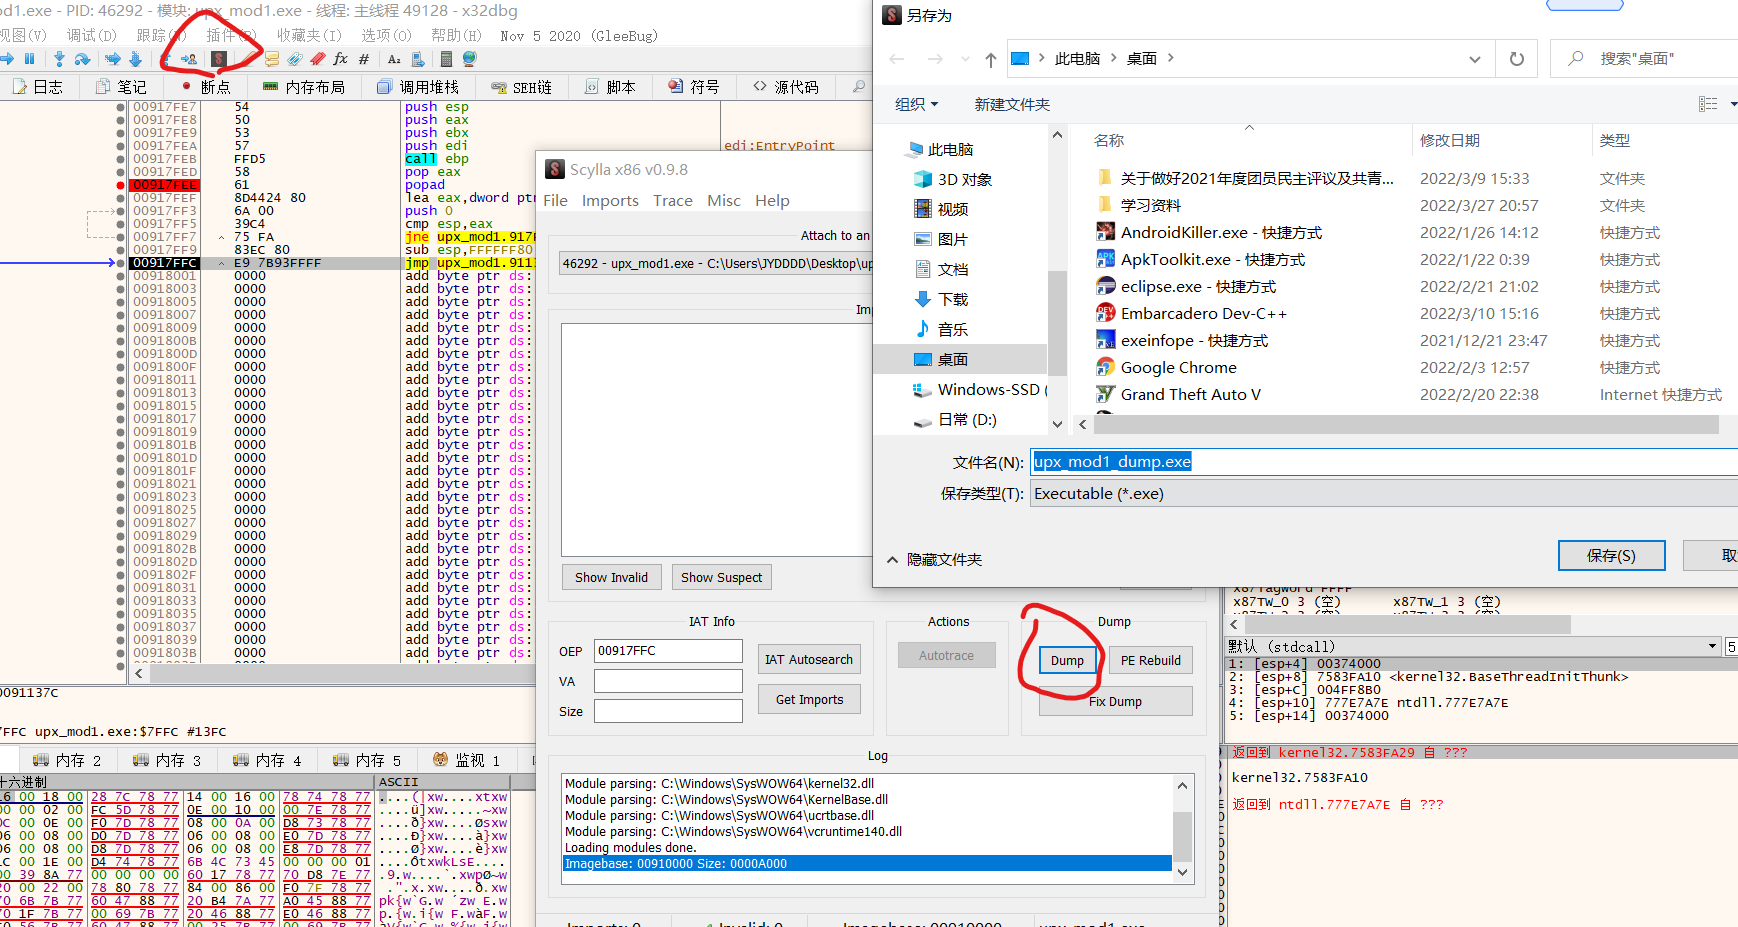Open the 保存类型 Executable combo box
The height and width of the screenshot is (927, 1738).
click(1384, 494)
